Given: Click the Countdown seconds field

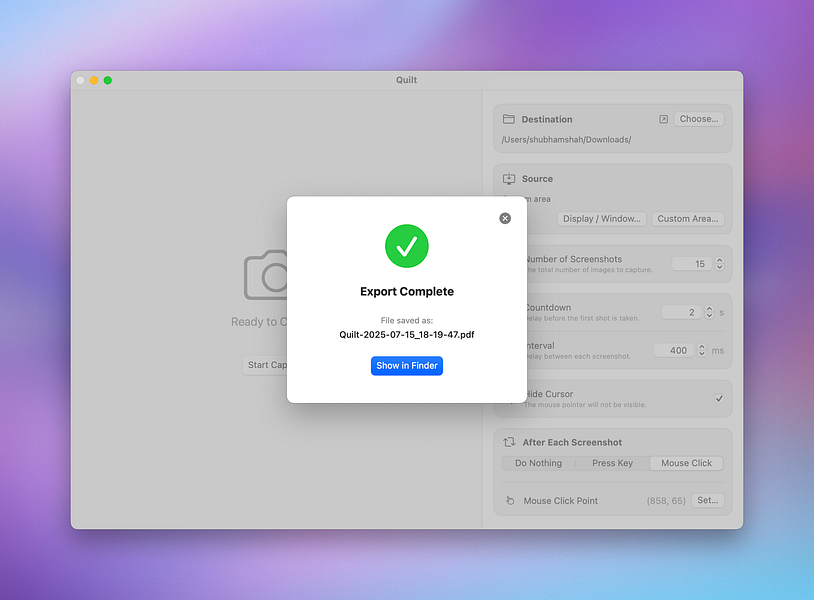Looking at the screenshot, I should pos(682,312).
